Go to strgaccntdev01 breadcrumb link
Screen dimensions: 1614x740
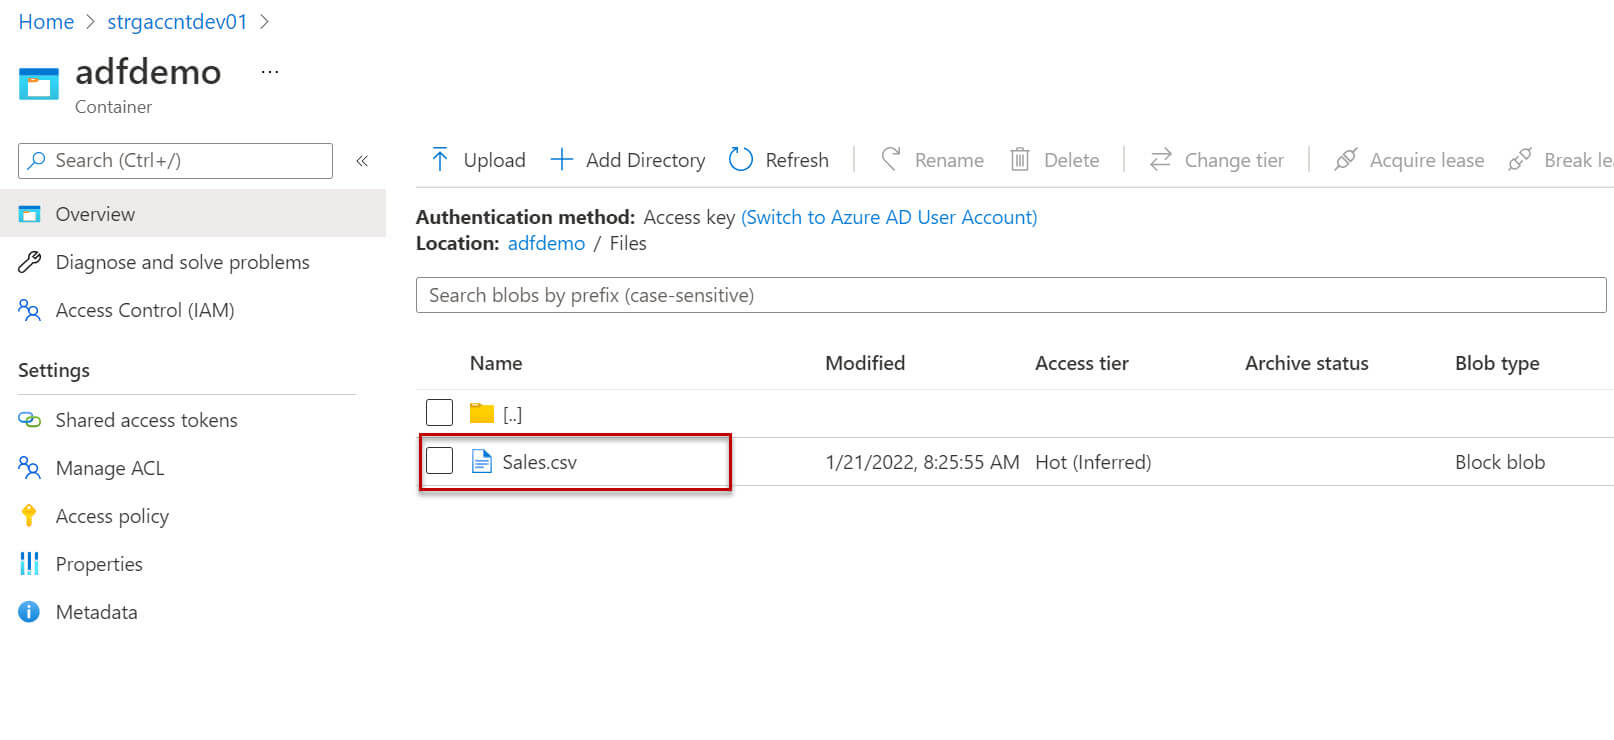point(177,22)
